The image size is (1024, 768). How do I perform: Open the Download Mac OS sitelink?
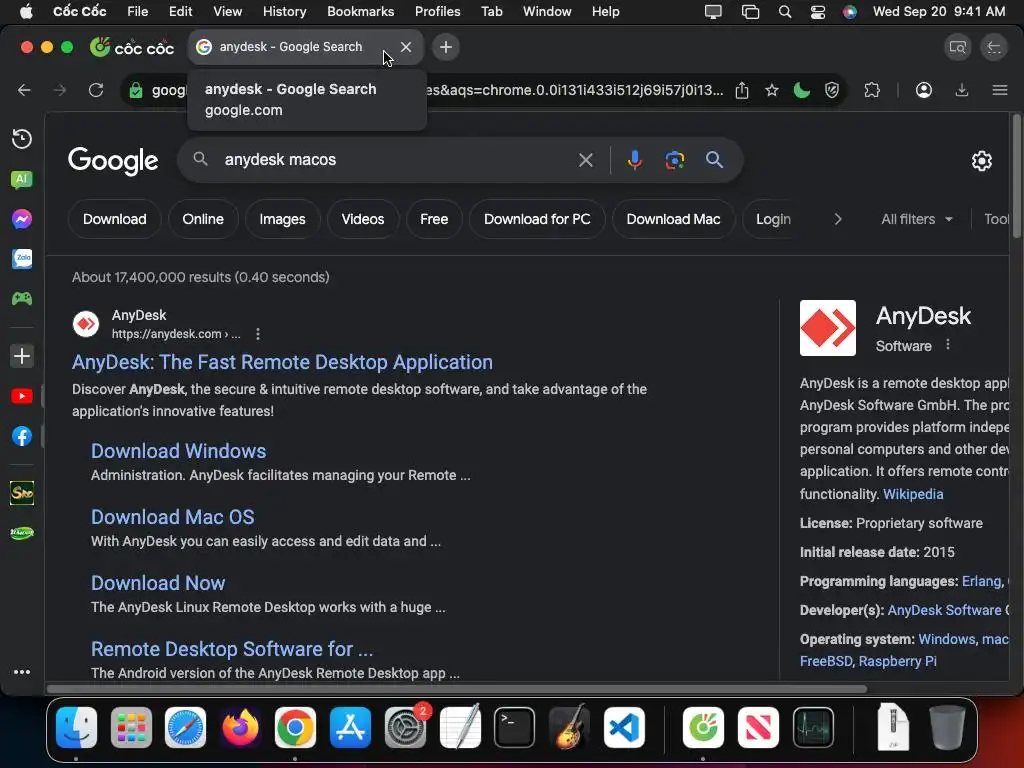pyautogui.click(x=172, y=517)
